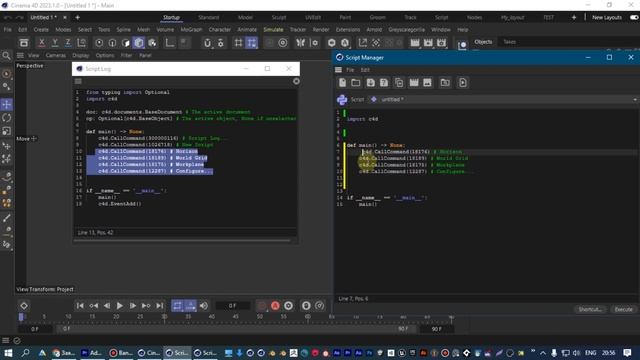This screenshot has width=640, height=360.
Task: Open the viewport Cameras menu
Action: tap(56, 55)
